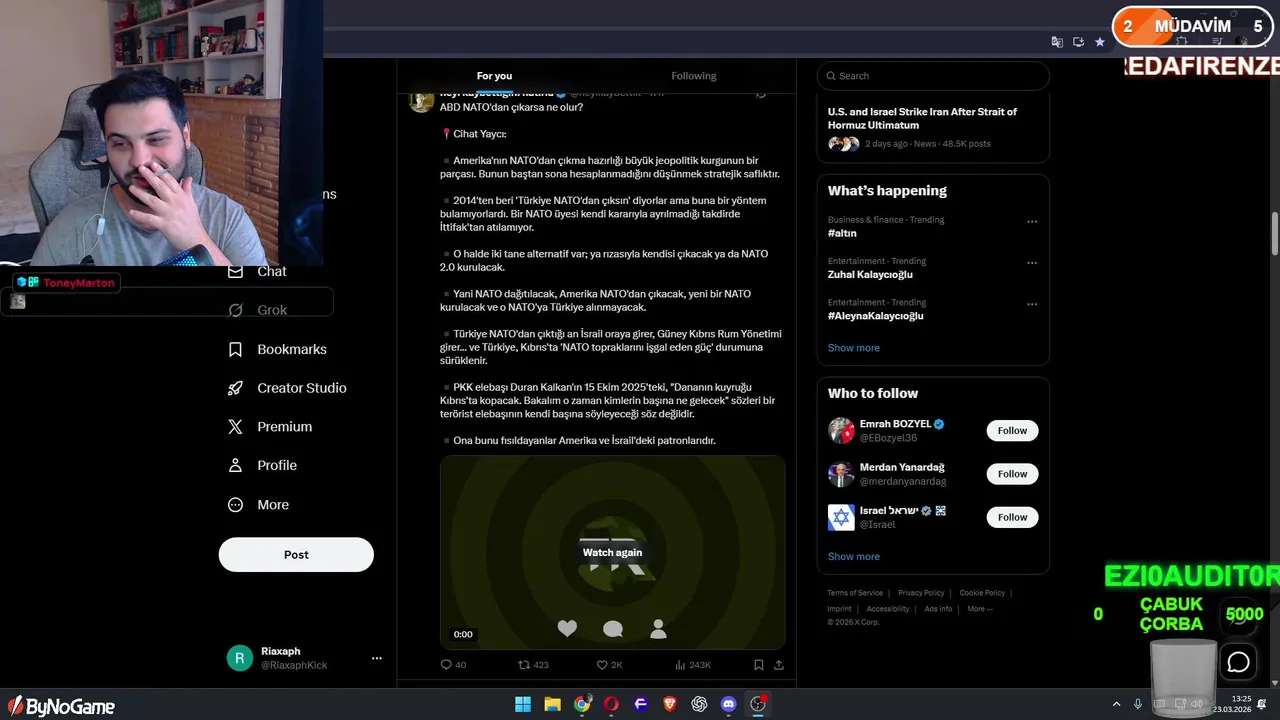Repost the tweet with 423 reposts

click(x=533, y=665)
